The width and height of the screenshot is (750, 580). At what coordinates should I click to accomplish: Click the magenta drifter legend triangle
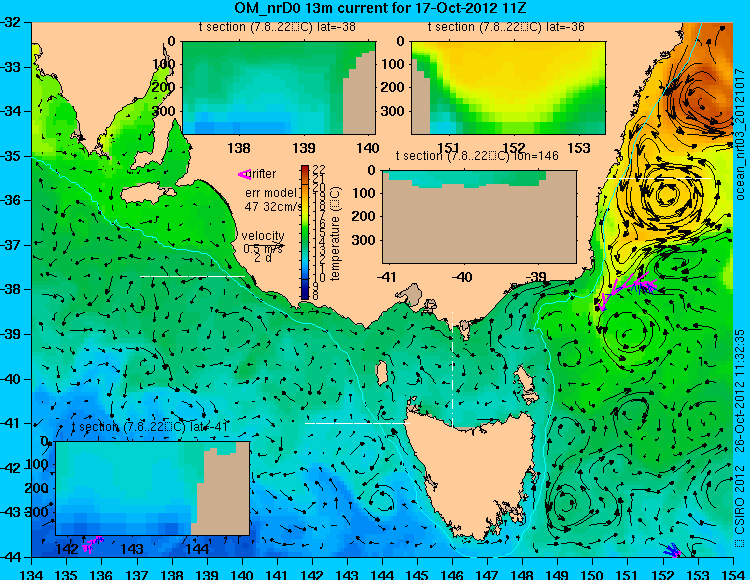pos(244,175)
